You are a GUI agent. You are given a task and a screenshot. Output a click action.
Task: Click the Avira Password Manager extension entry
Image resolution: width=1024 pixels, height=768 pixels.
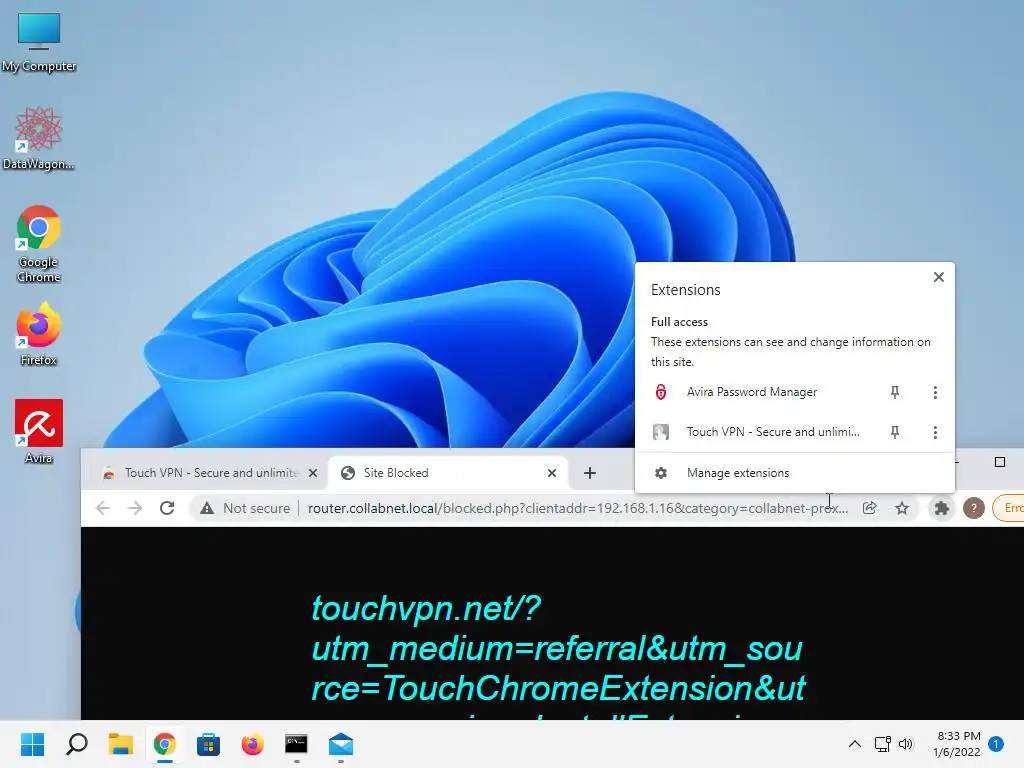point(751,392)
